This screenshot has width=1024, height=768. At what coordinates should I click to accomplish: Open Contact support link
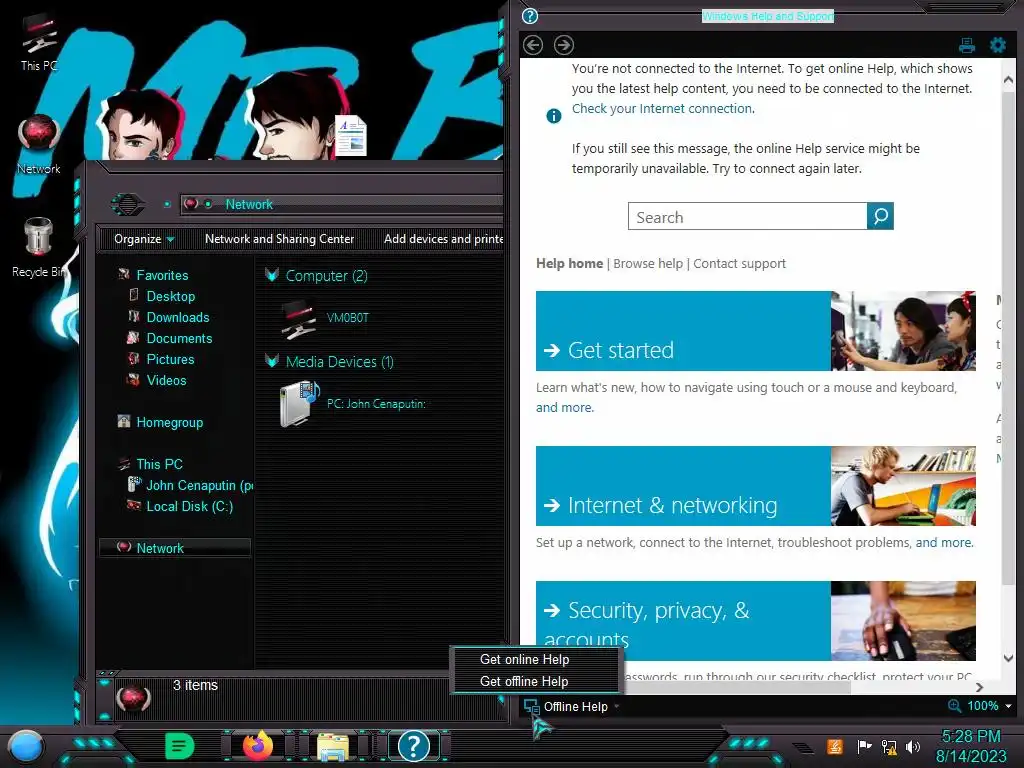739,263
